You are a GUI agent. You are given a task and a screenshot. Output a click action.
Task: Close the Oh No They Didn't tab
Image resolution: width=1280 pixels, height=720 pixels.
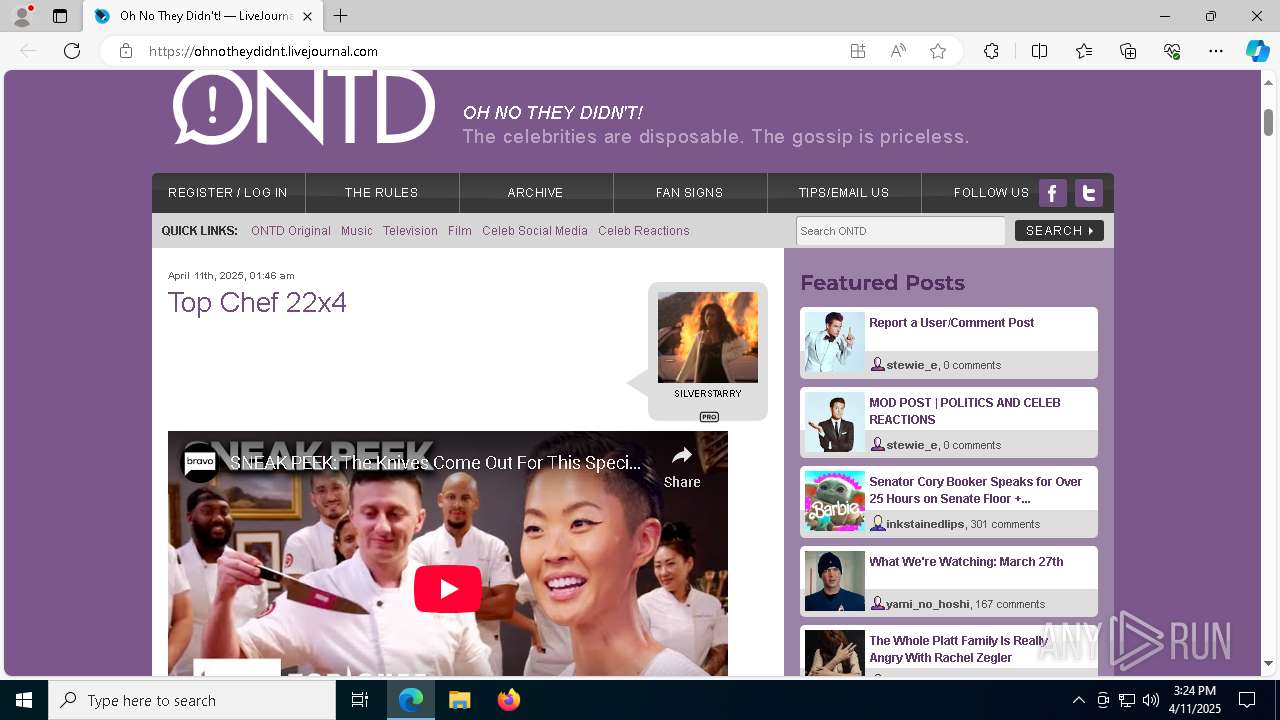coord(307,16)
